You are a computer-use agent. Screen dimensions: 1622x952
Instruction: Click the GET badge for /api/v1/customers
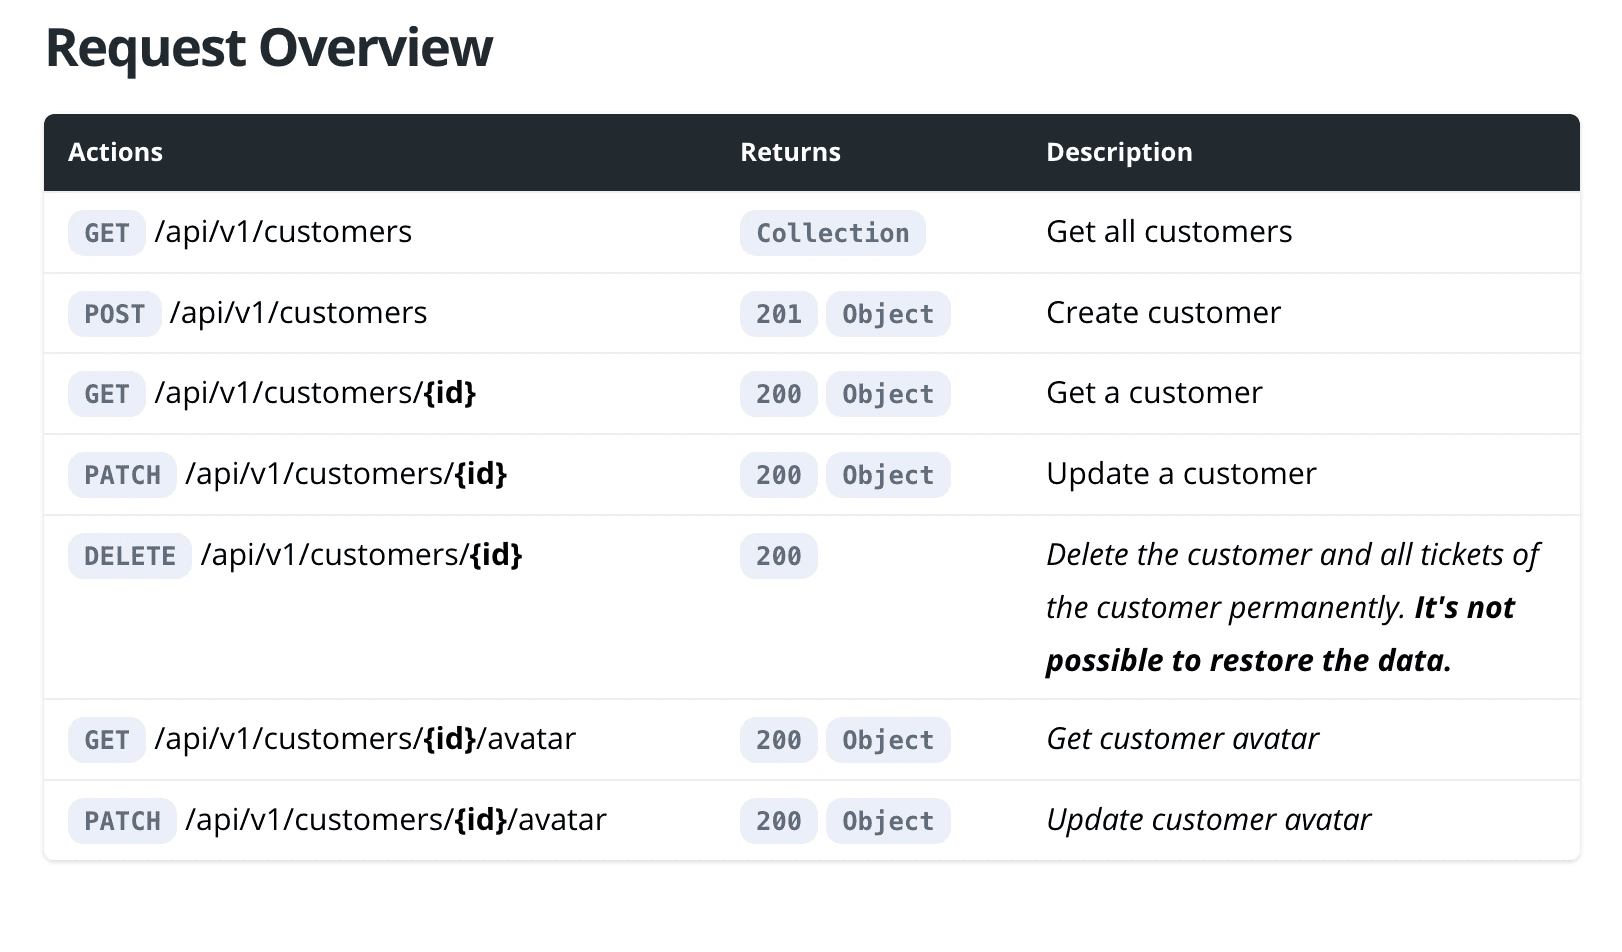pos(106,233)
